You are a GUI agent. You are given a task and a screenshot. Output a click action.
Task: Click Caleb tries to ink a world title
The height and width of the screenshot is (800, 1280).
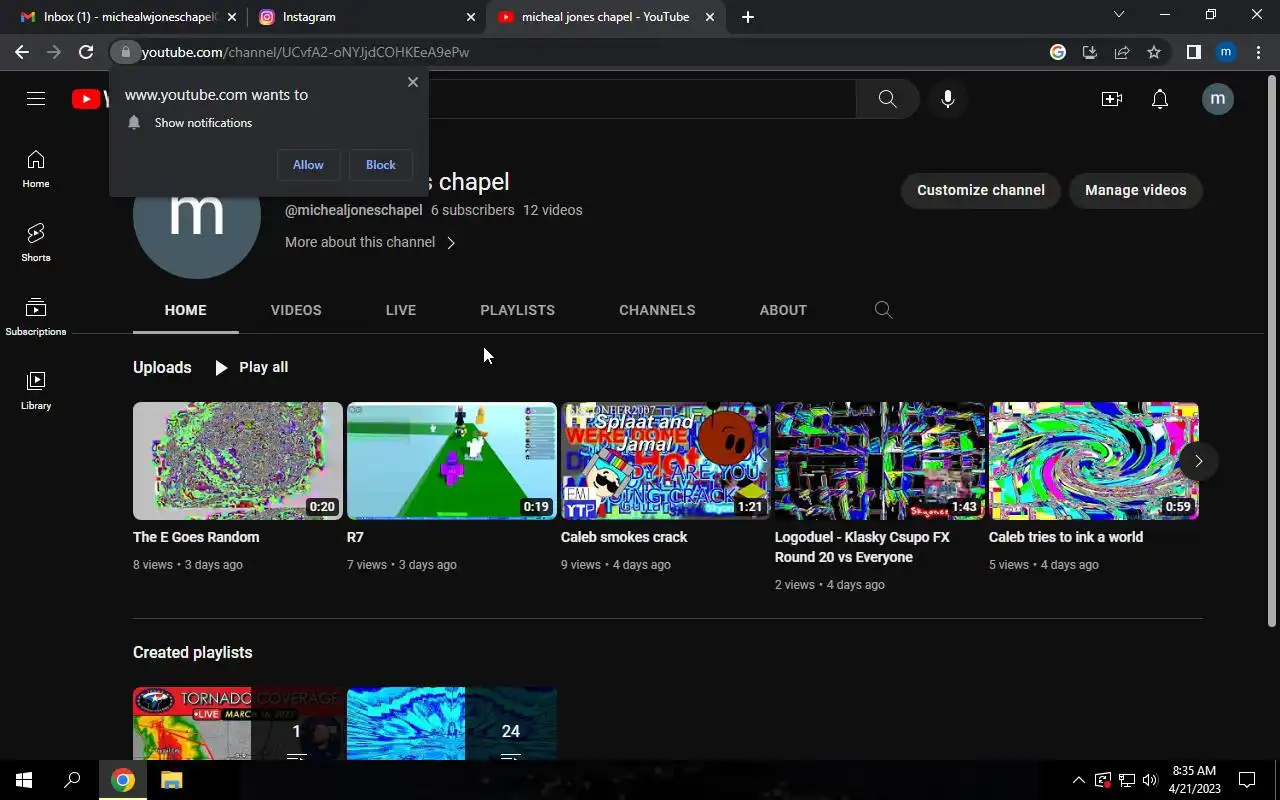pyautogui.click(x=1066, y=537)
